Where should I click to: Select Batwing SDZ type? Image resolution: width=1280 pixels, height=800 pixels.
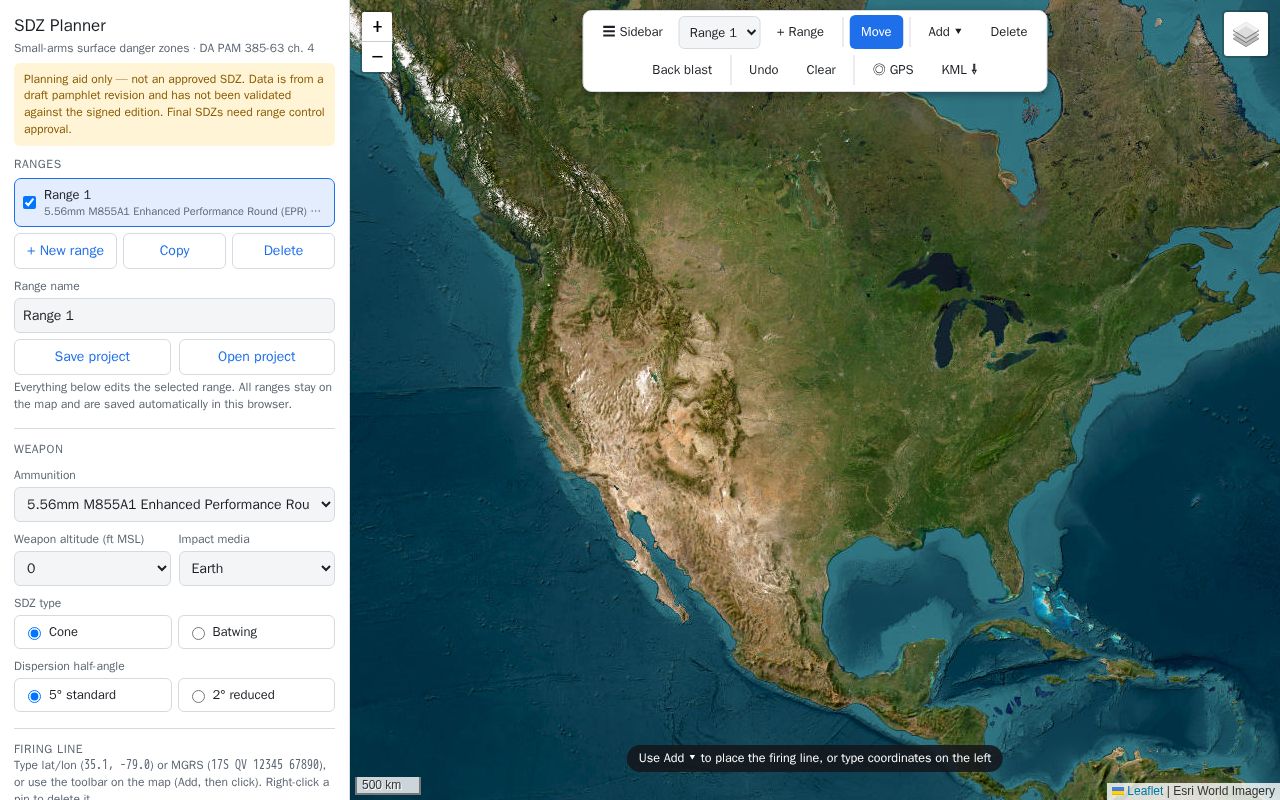(256, 632)
